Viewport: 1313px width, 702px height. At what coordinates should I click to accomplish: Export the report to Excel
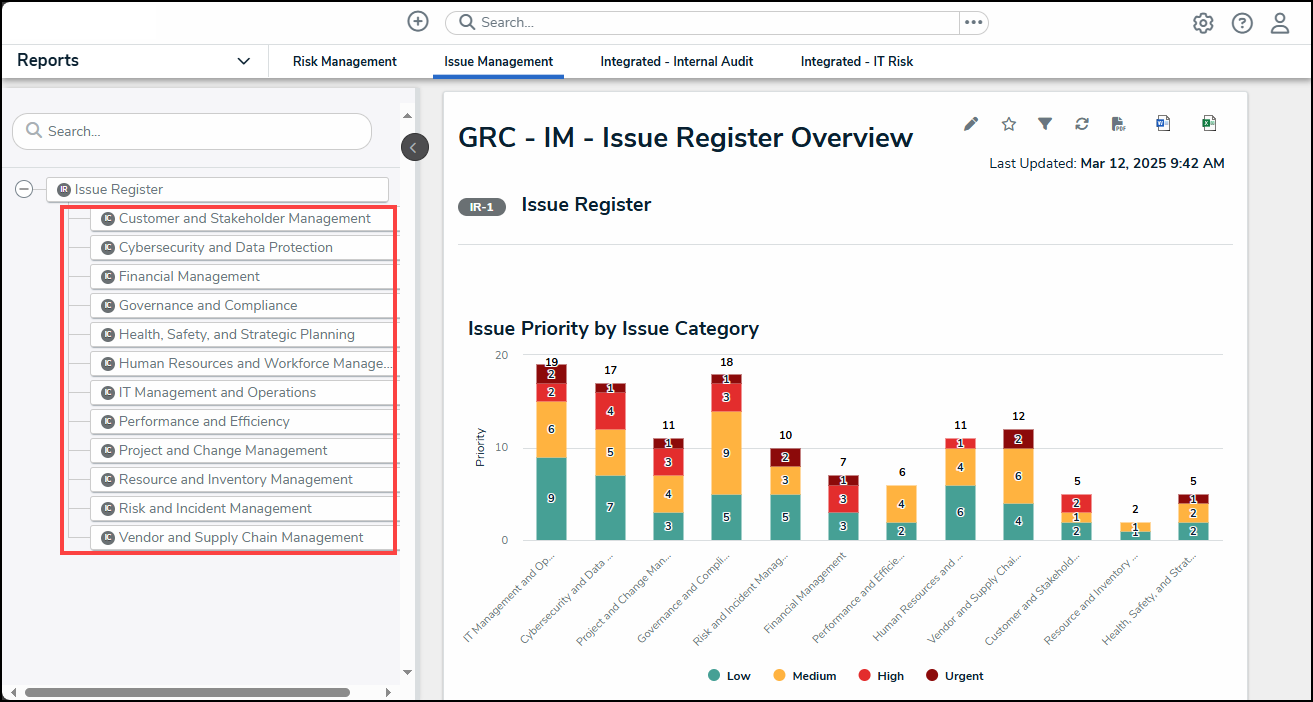point(1208,124)
